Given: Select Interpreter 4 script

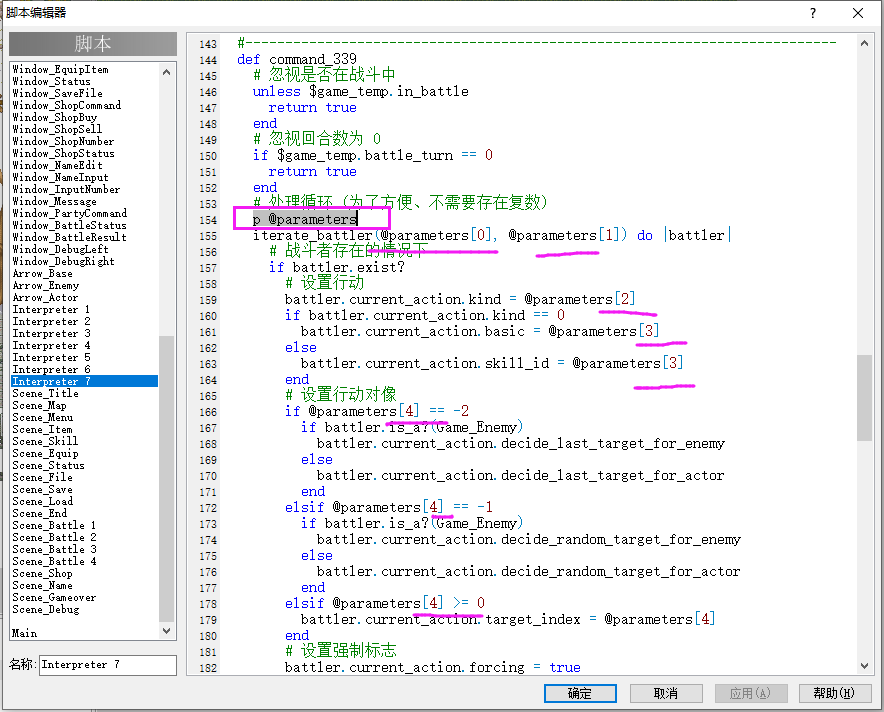Looking at the screenshot, I should [51, 345].
